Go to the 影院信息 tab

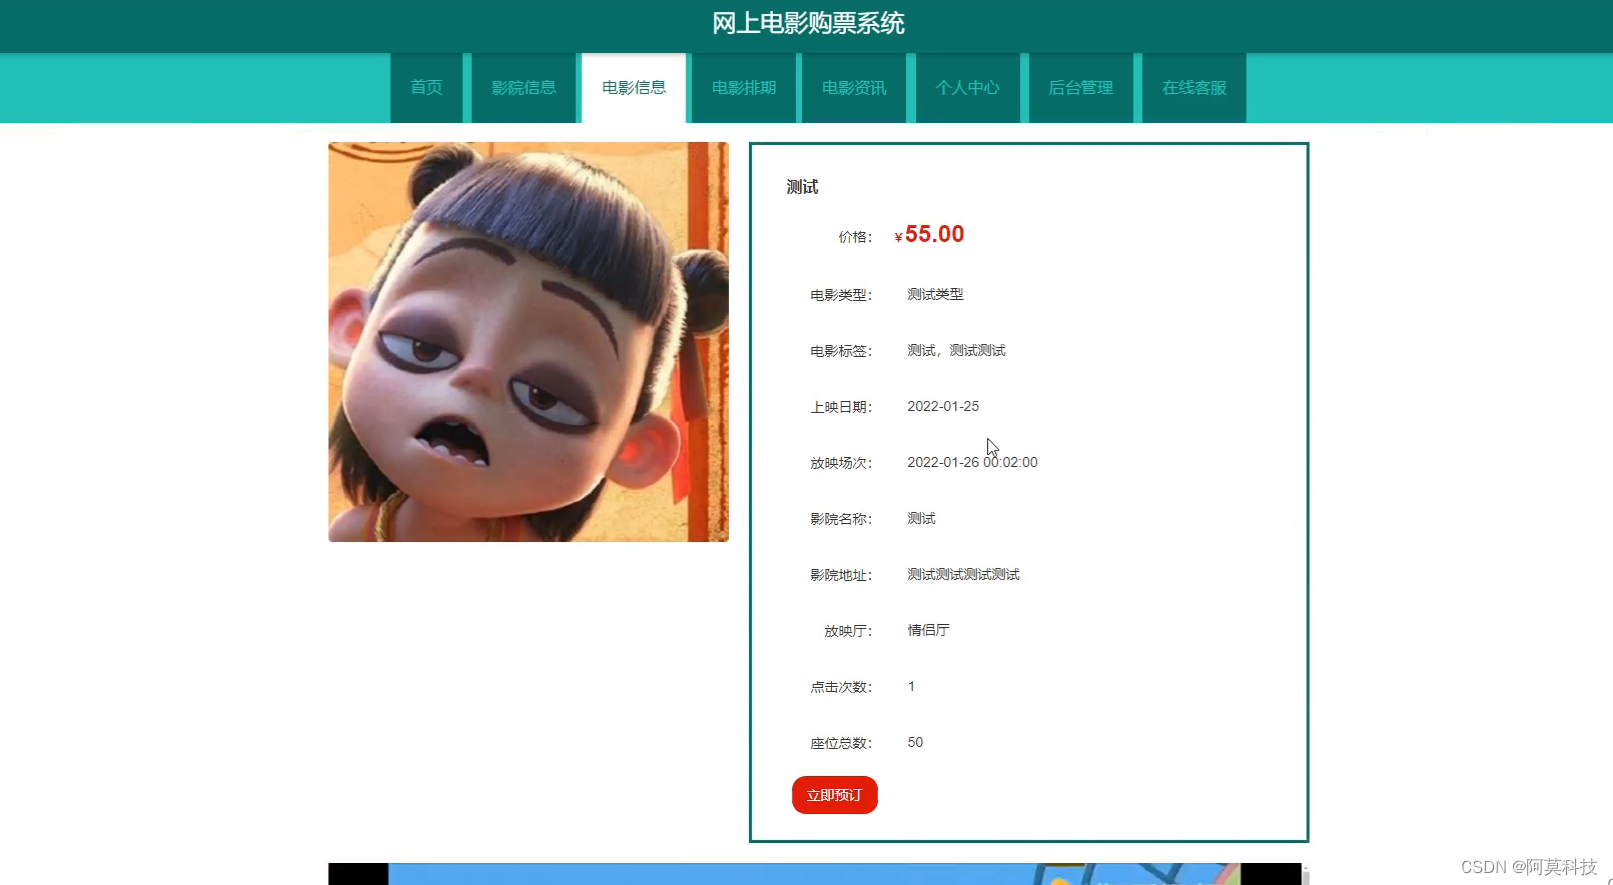coord(524,88)
